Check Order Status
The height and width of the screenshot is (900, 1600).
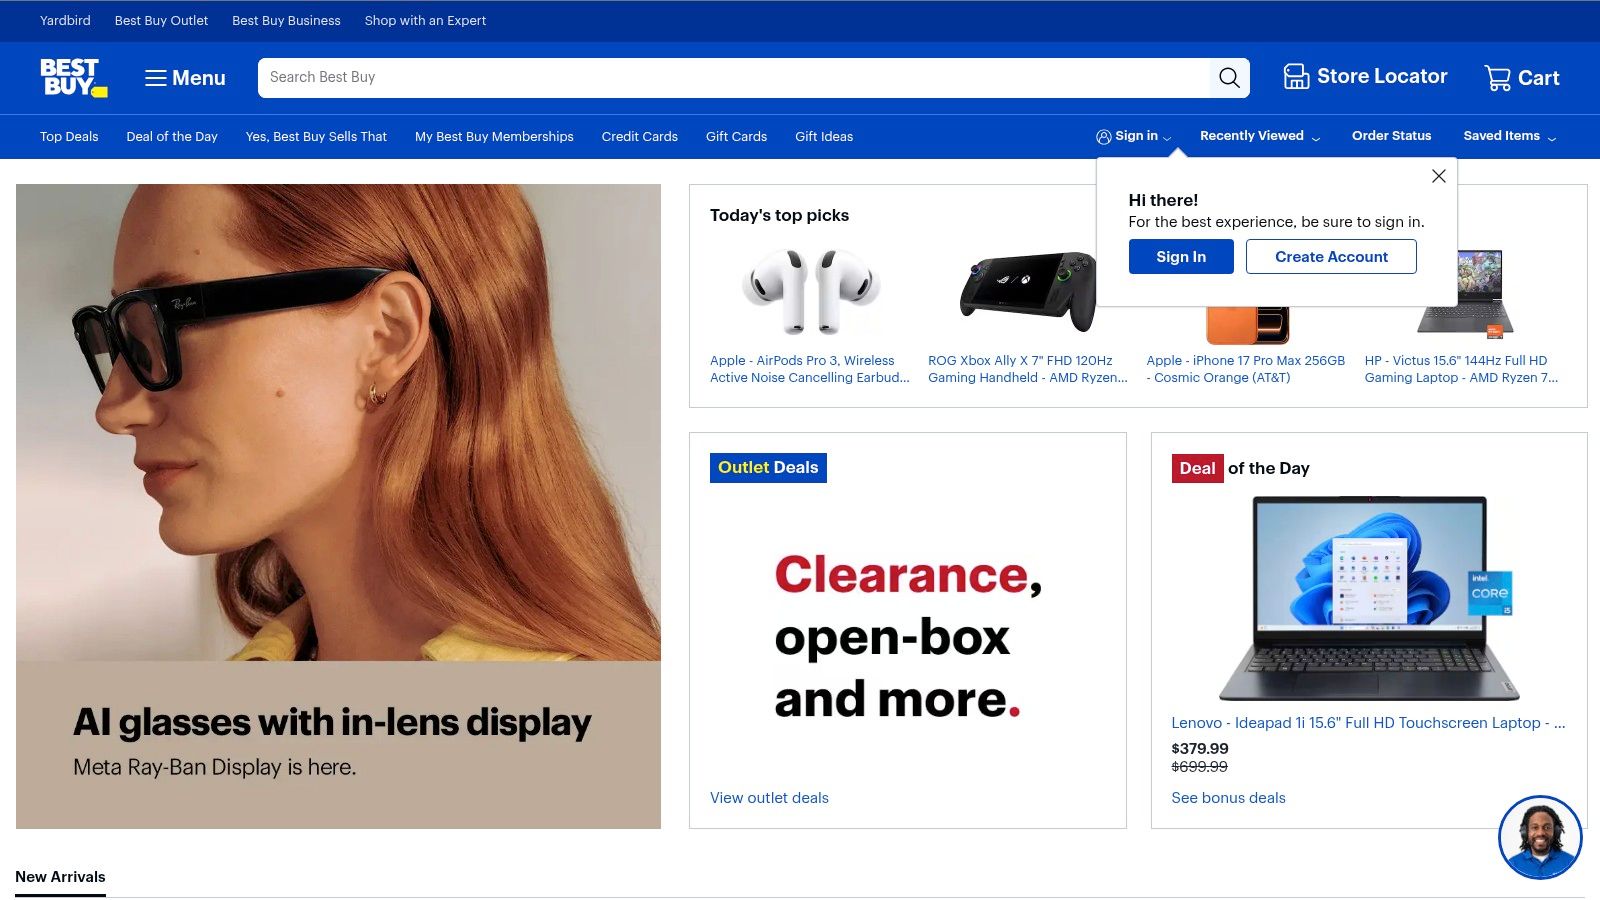pyautogui.click(x=1391, y=136)
